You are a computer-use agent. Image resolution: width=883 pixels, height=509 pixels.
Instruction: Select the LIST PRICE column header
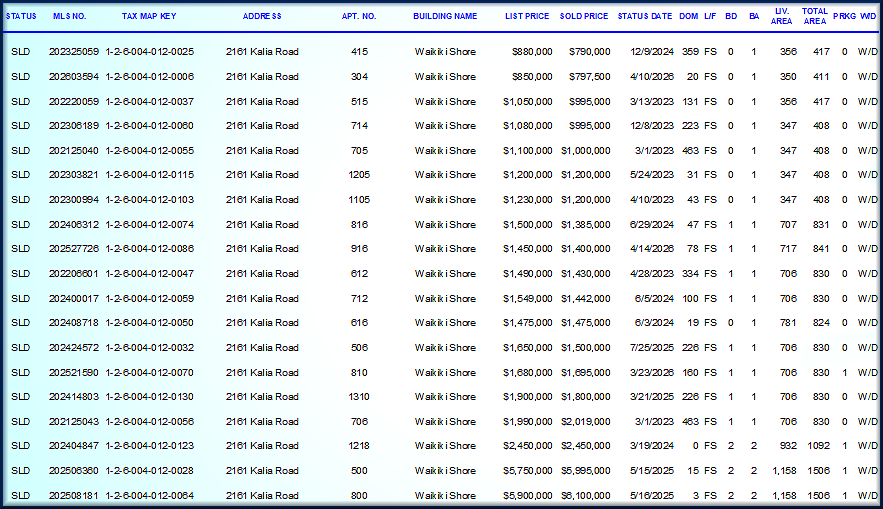[527, 16]
